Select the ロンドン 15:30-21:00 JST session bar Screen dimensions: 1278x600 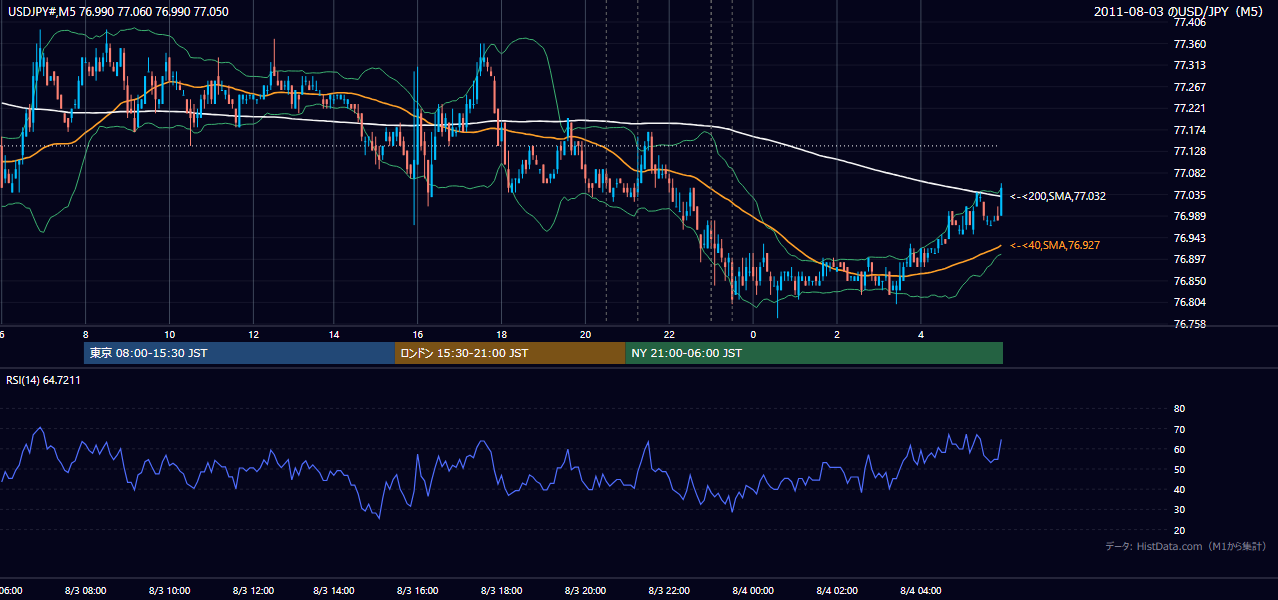[510, 353]
